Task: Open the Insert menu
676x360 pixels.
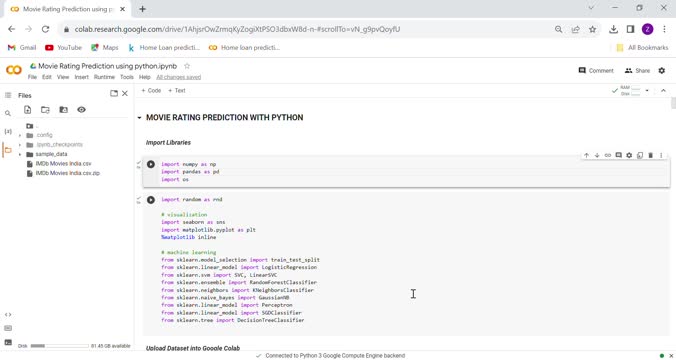Action: coord(81,77)
